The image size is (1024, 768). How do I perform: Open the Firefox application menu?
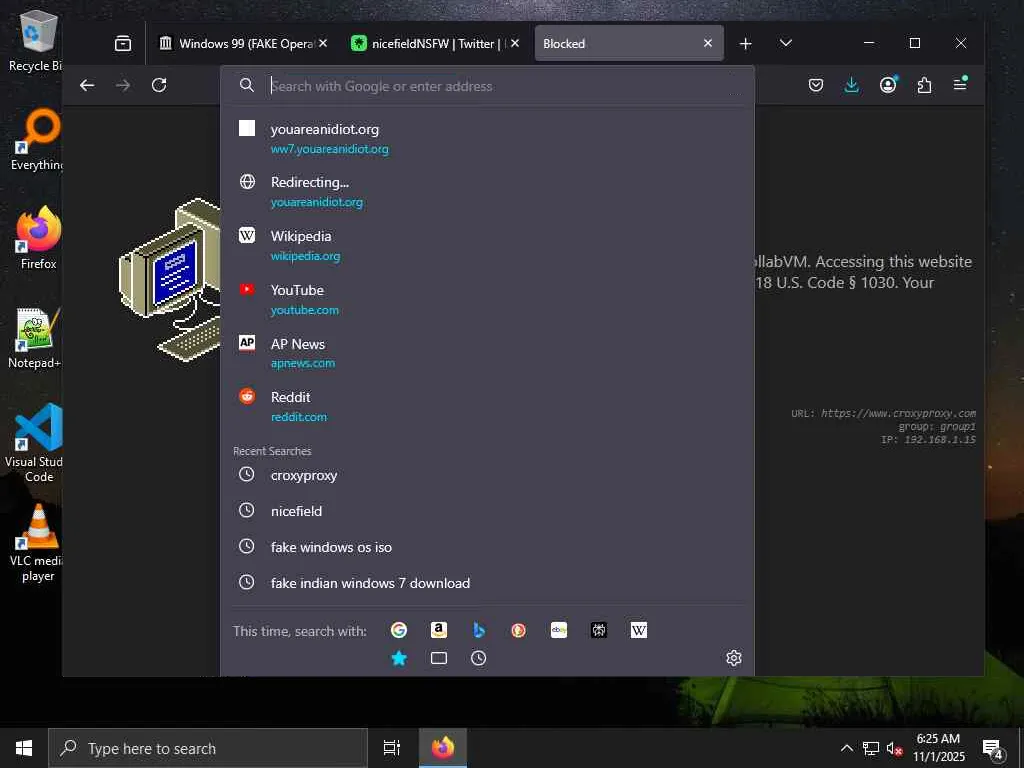(x=960, y=85)
